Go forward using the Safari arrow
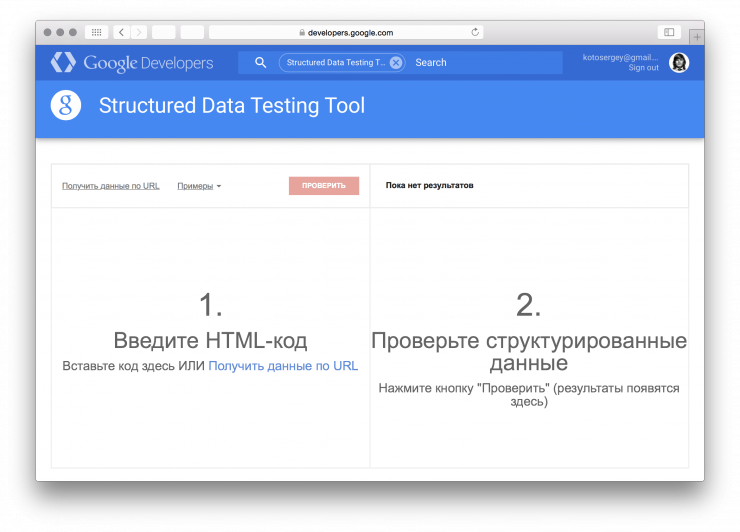The image size is (740, 532). [138, 32]
